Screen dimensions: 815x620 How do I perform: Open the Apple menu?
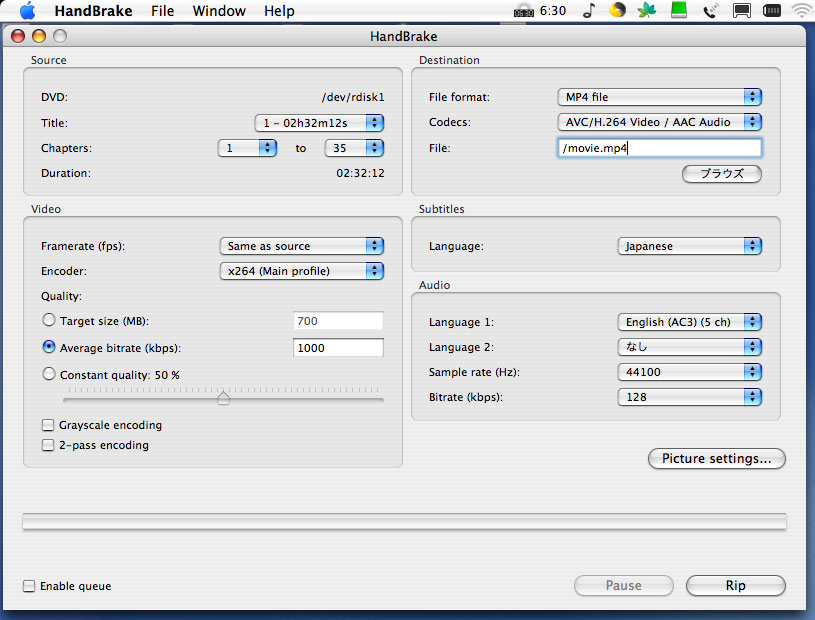(27, 11)
